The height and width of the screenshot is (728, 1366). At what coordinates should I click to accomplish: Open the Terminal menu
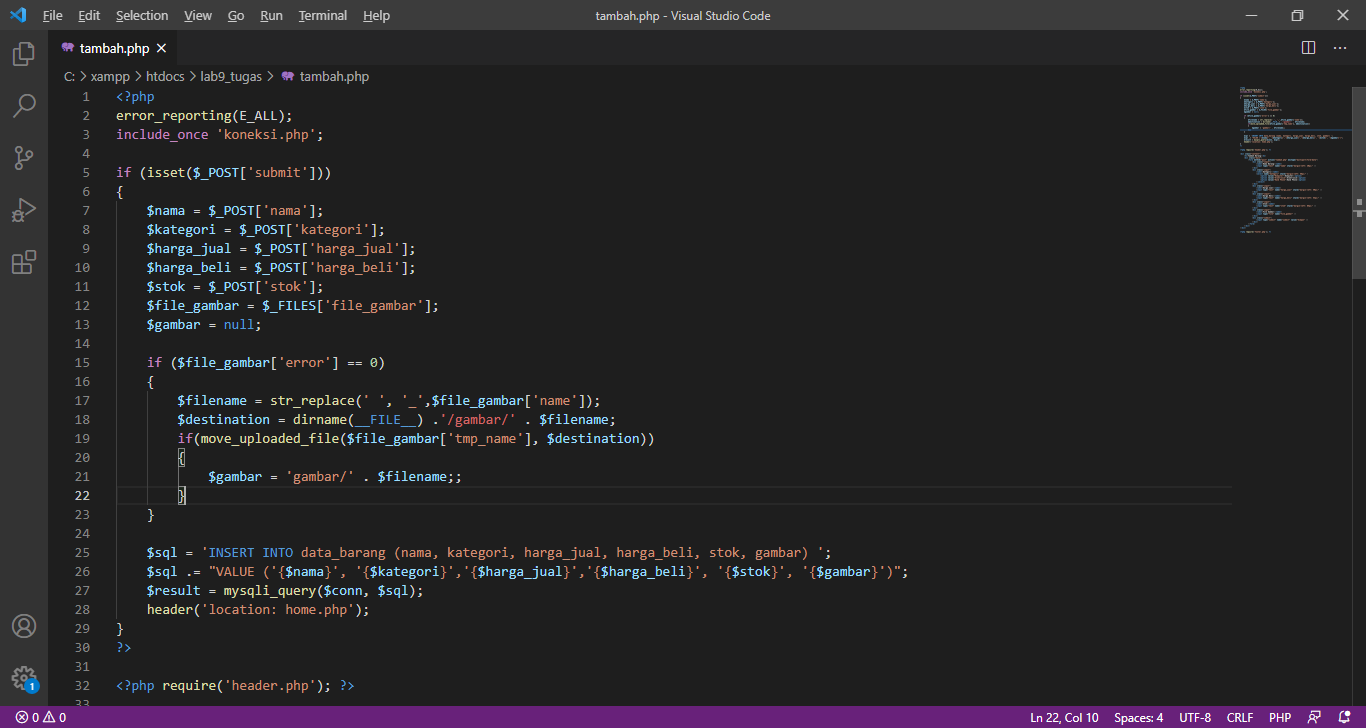tap(322, 15)
